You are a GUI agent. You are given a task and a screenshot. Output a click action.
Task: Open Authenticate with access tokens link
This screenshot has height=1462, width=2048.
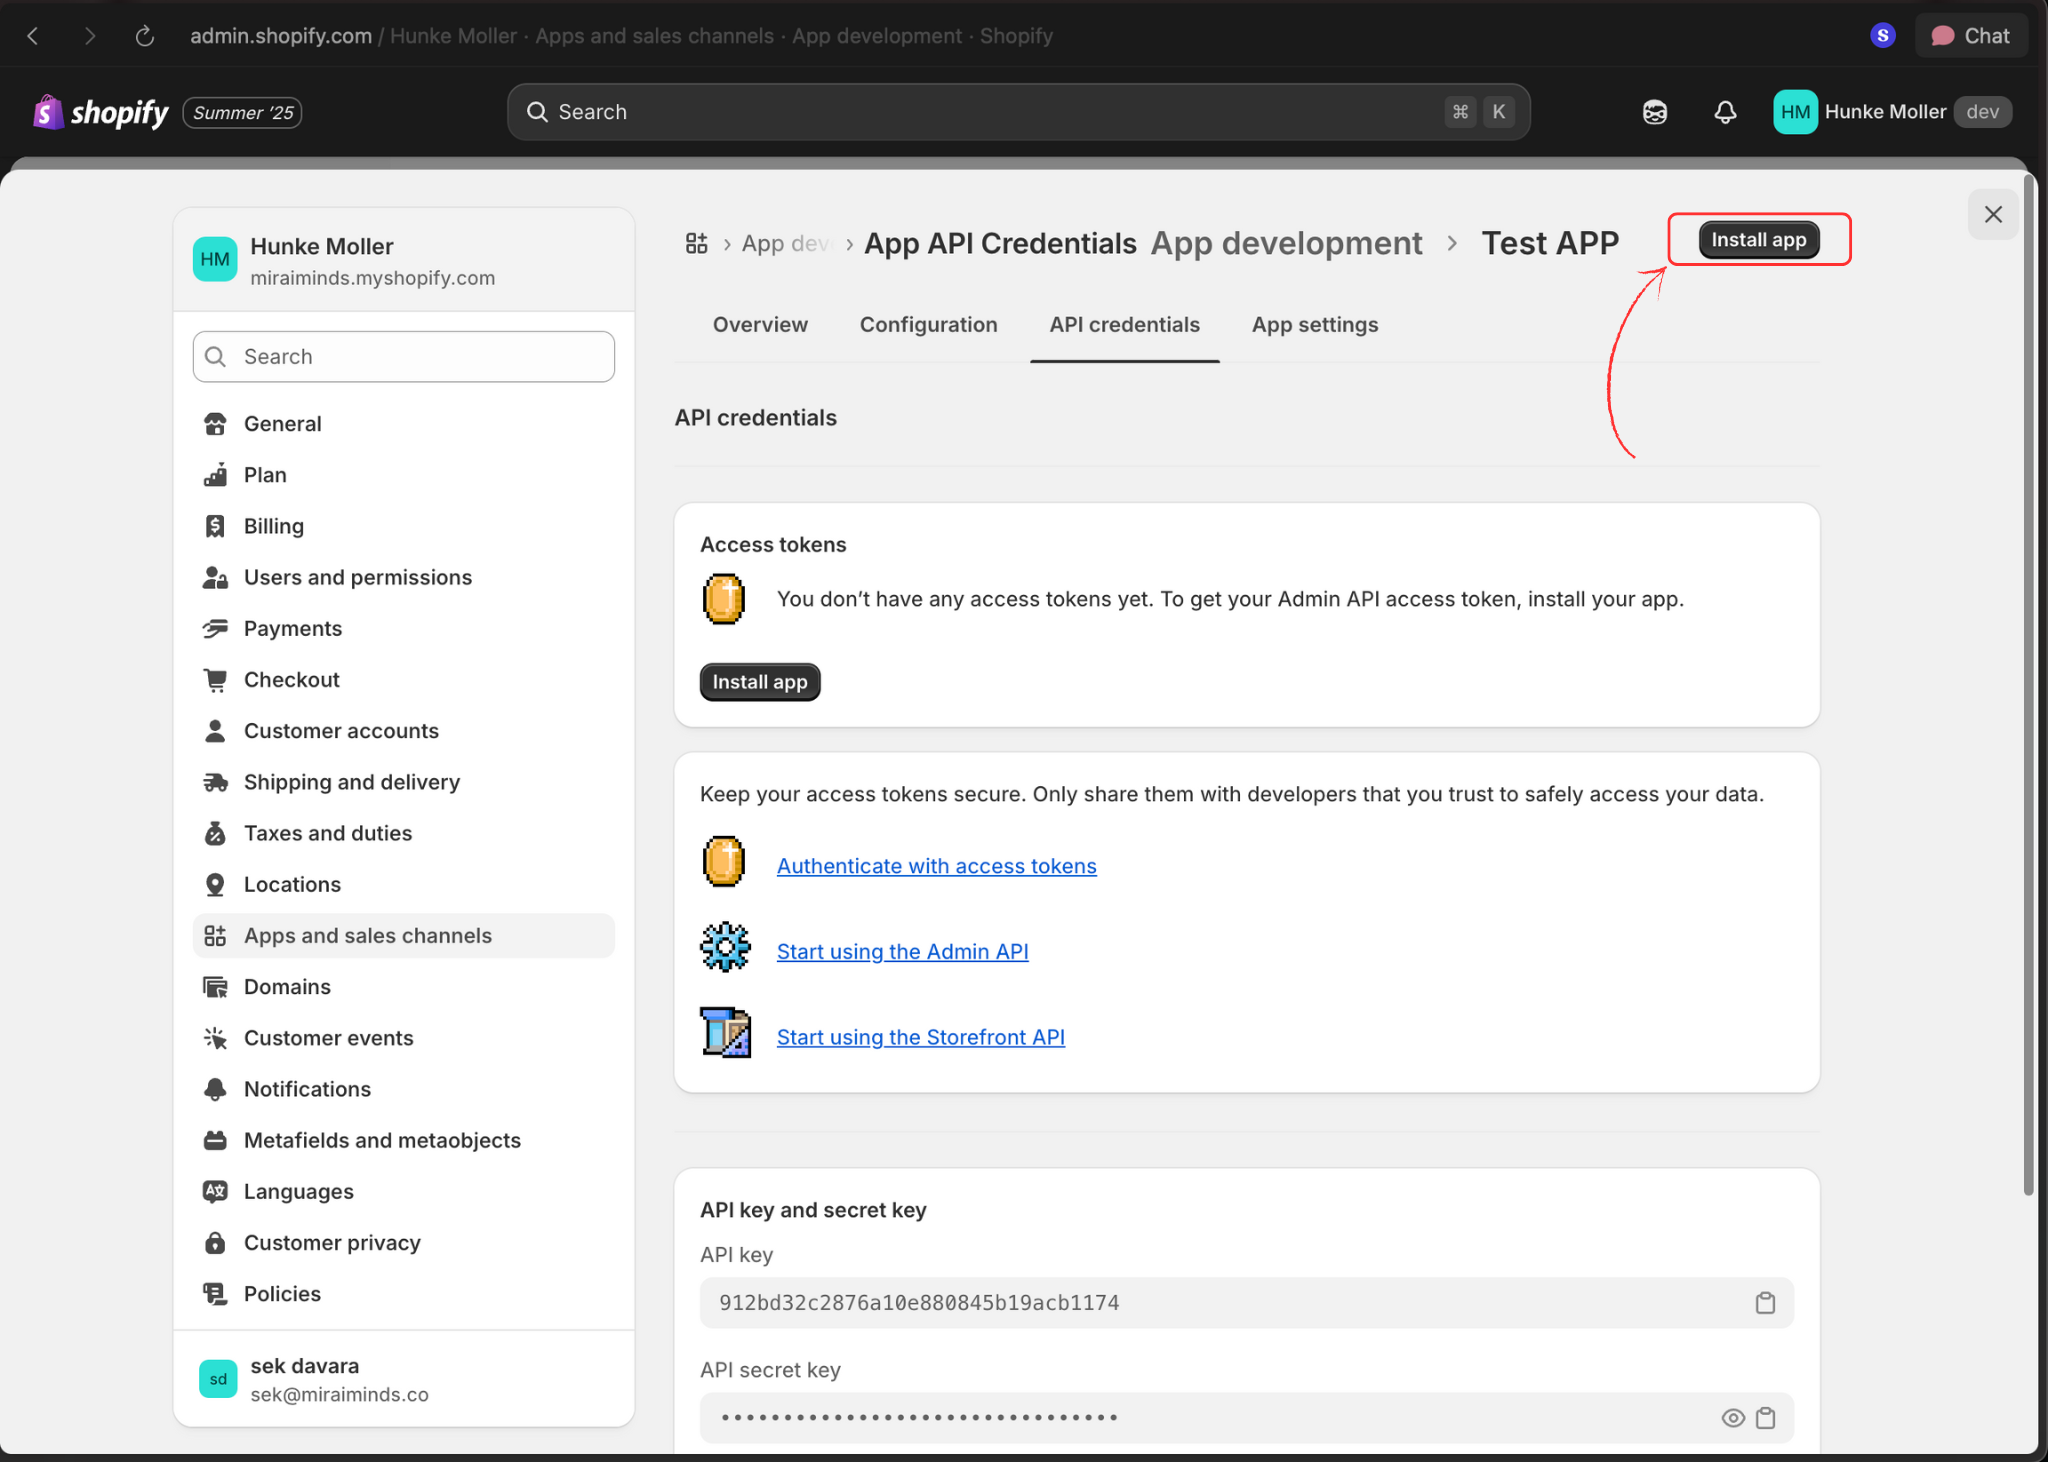(936, 866)
